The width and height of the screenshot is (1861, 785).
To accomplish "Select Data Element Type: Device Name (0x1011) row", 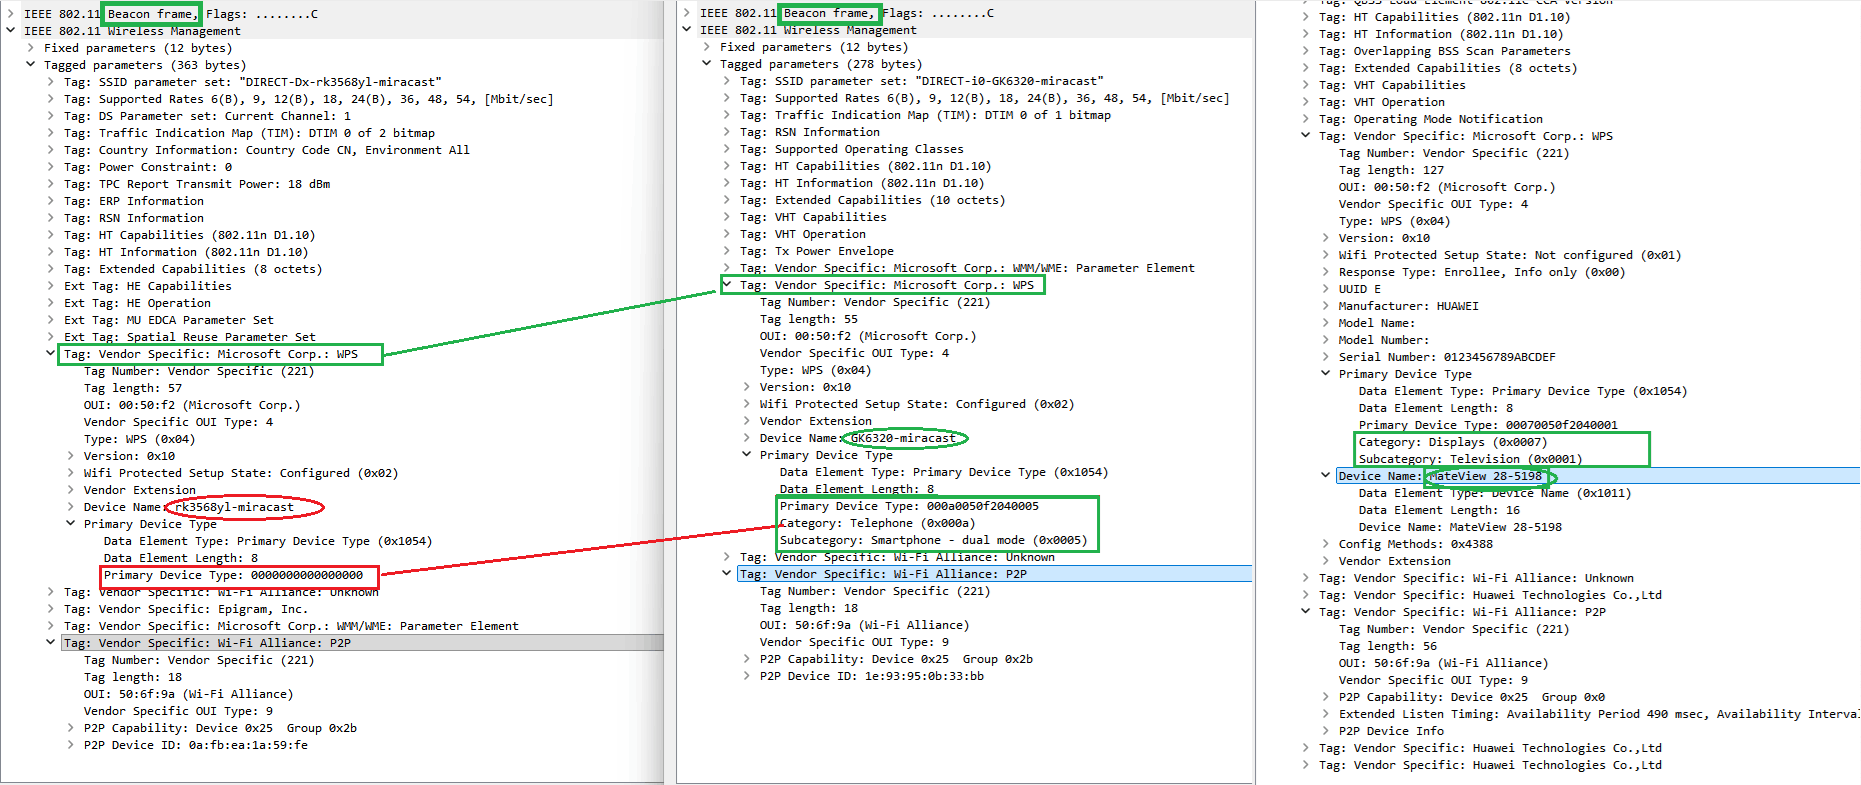I will tap(1495, 493).
